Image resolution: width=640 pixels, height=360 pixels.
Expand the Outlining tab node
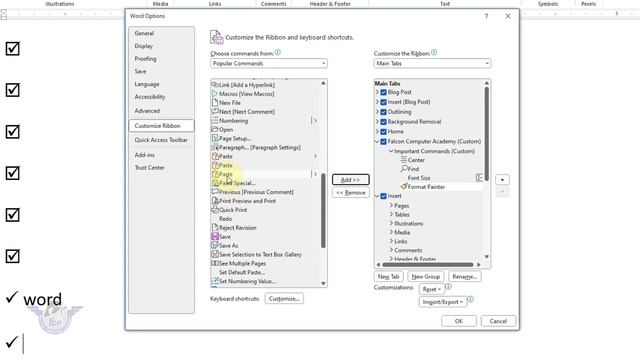[377, 112]
